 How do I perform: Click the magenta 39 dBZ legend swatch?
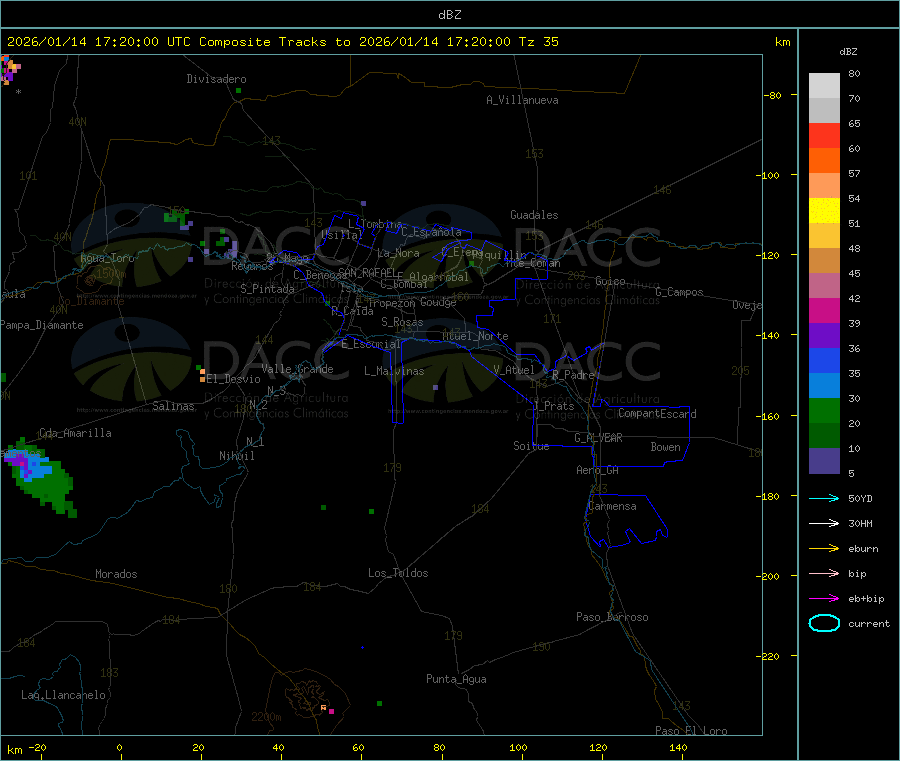coord(824,310)
